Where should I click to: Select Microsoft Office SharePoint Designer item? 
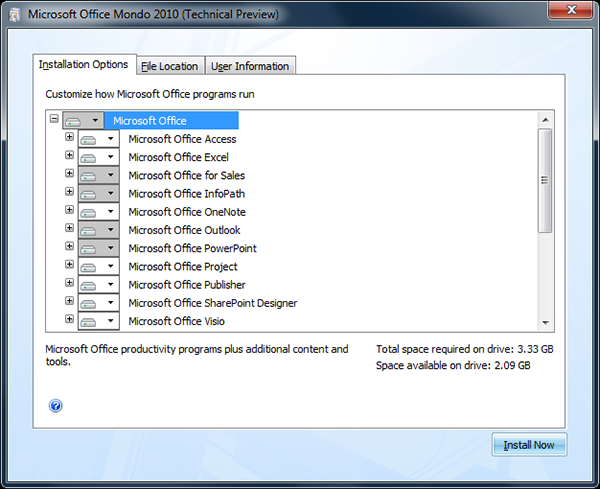click(x=212, y=303)
